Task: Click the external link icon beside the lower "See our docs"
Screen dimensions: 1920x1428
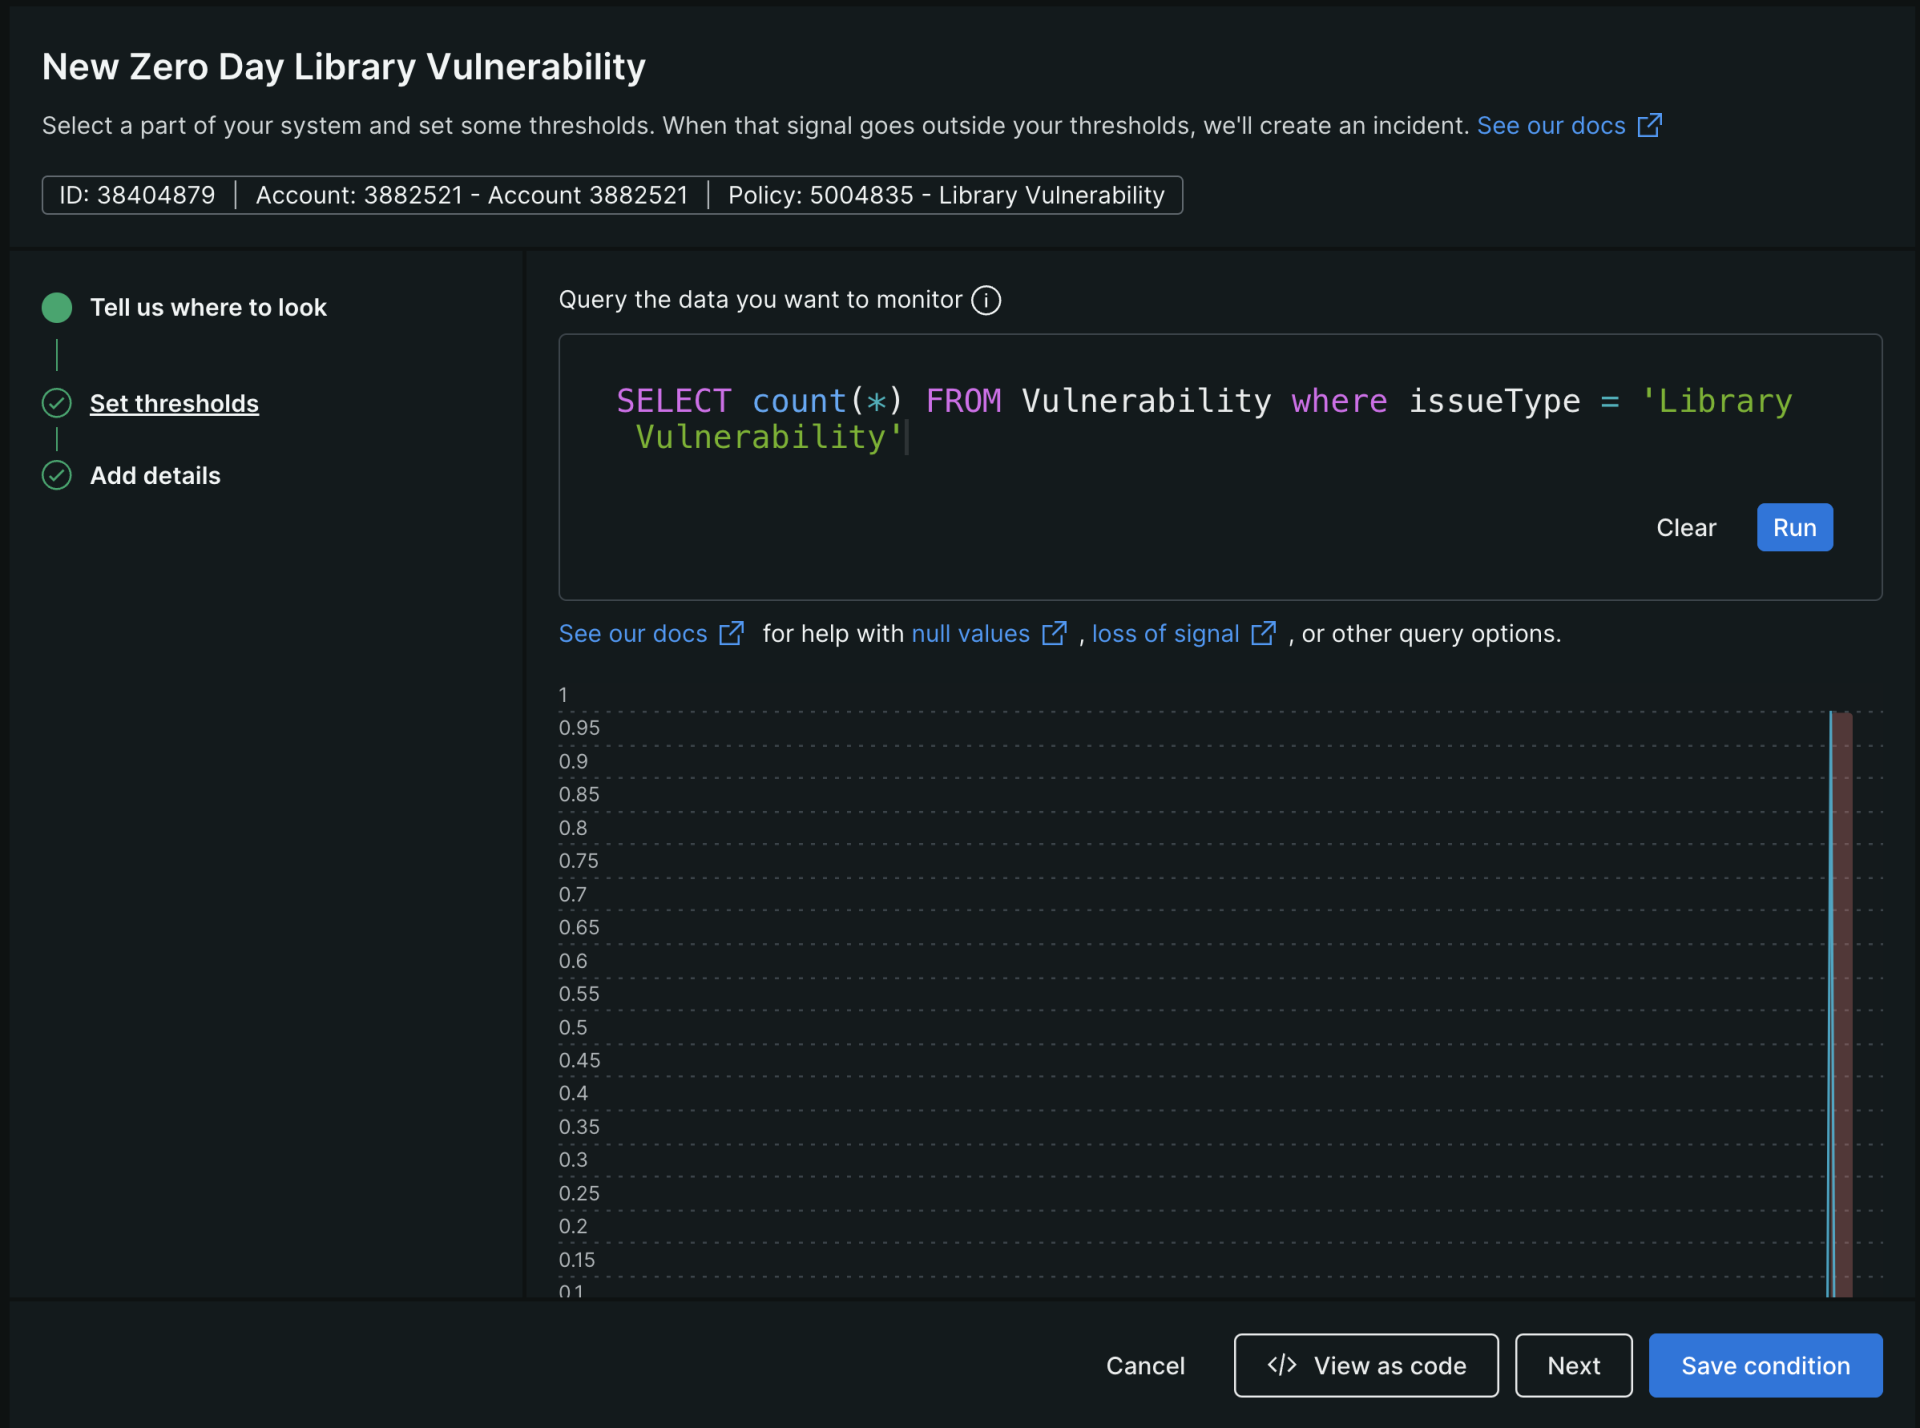Action: point(731,634)
